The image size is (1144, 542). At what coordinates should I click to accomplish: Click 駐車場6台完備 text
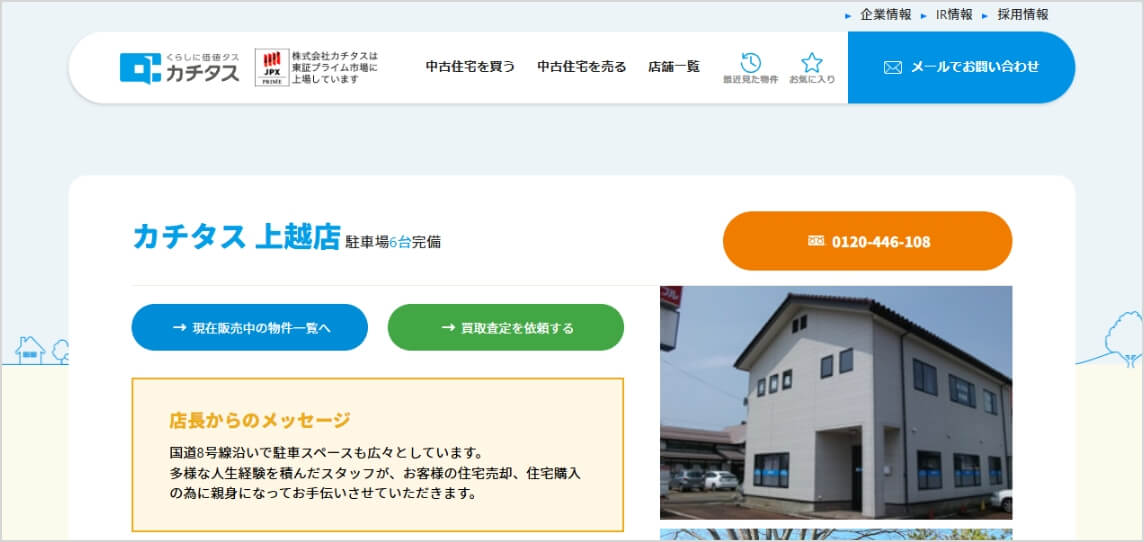coord(393,241)
